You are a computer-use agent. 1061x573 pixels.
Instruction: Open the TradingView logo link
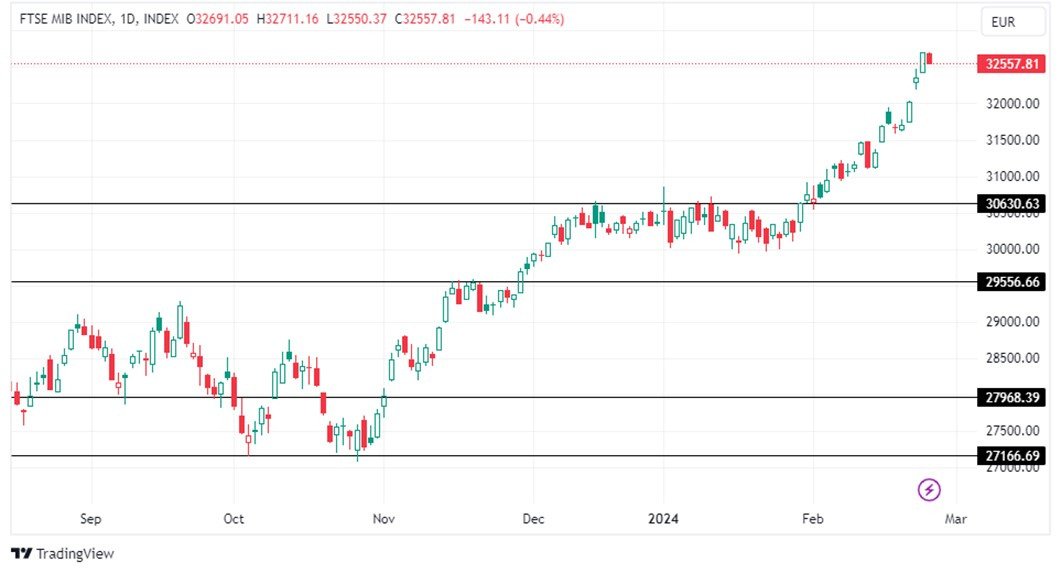(x=63, y=553)
